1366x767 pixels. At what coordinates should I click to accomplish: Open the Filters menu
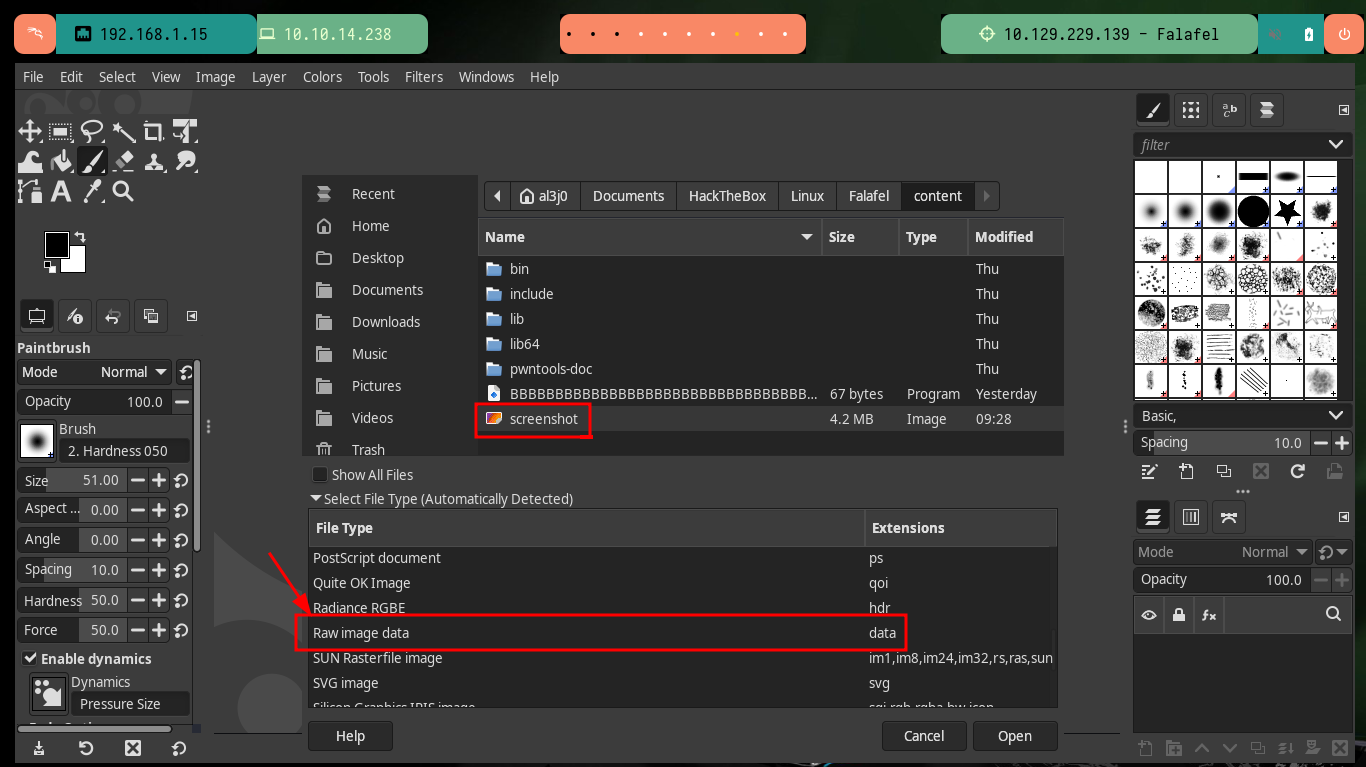(x=424, y=77)
